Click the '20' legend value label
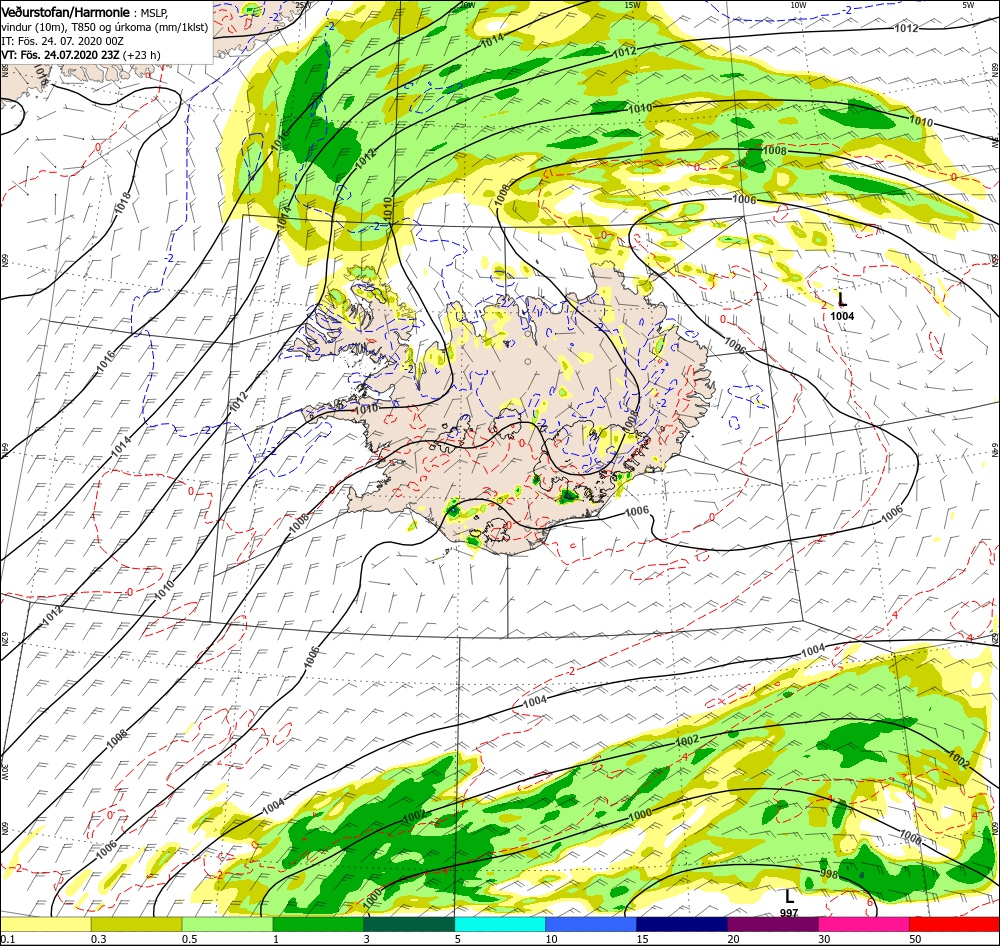 point(733,939)
